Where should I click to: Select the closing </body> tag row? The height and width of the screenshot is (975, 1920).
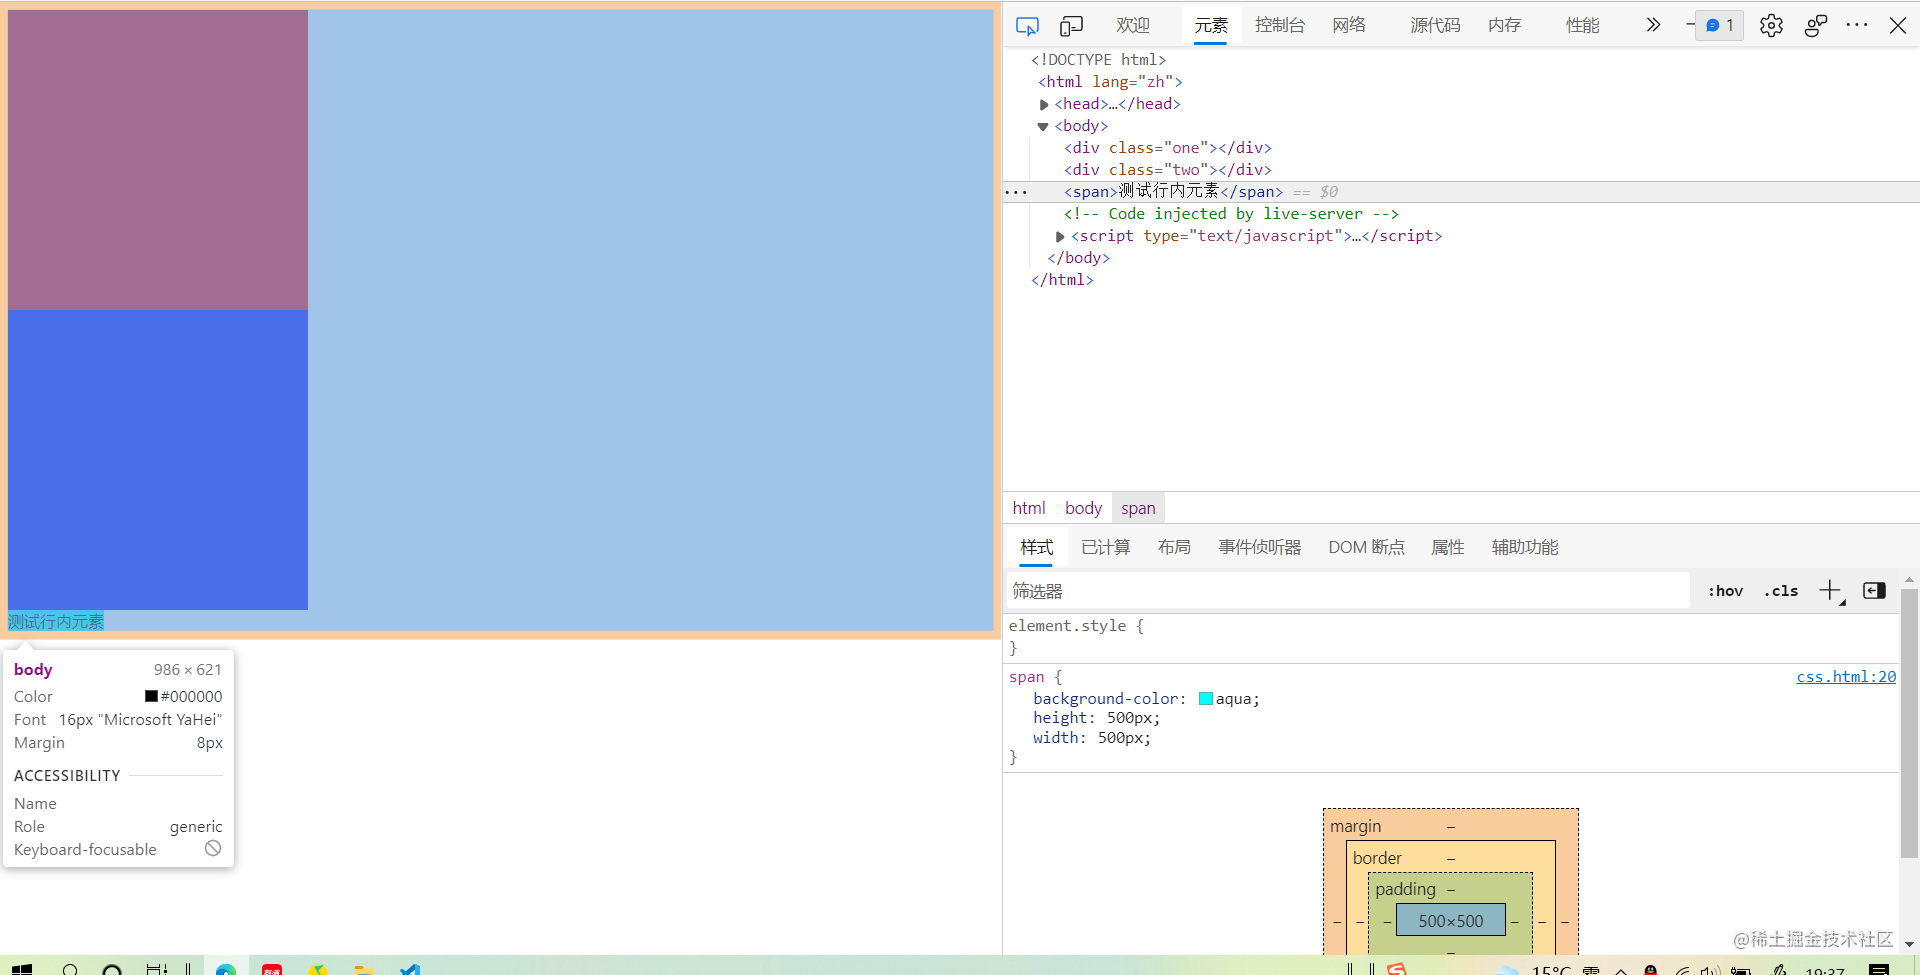tap(1078, 258)
